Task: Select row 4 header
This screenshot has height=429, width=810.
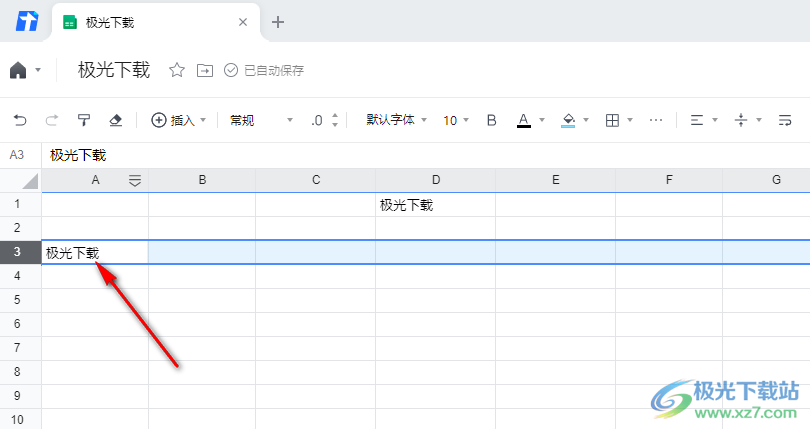Action: [21, 276]
